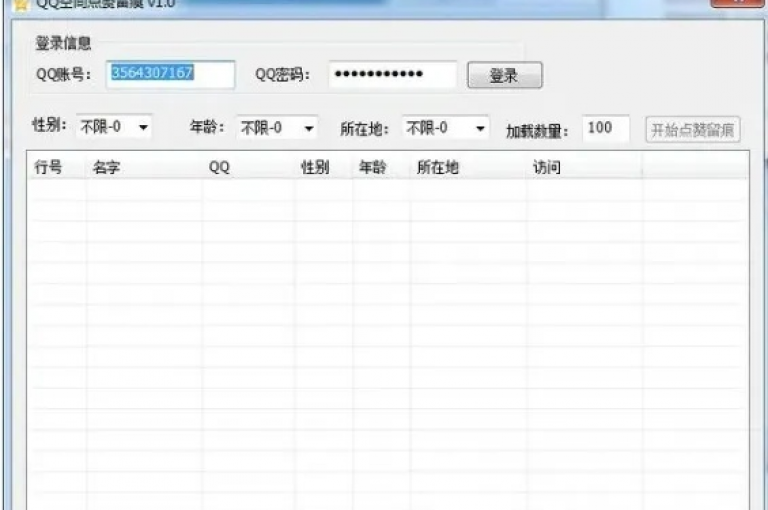The height and width of the screenshot is (510, 768).
Task: Click the 所在地 column header in table
Action: (468, 167)
